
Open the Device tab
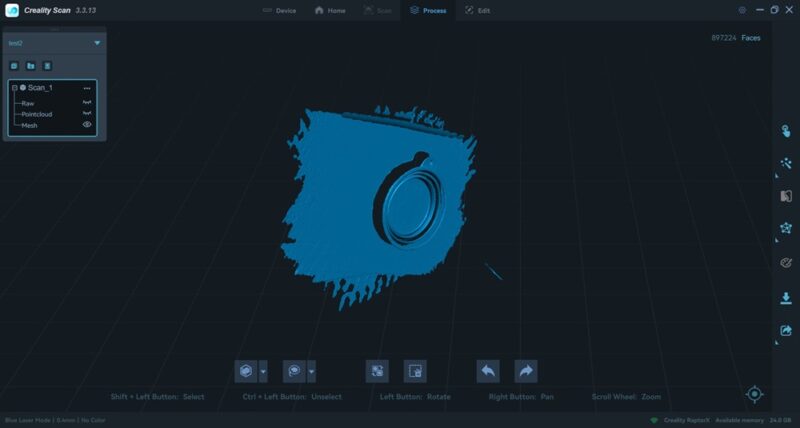click(x=279, y=10)
